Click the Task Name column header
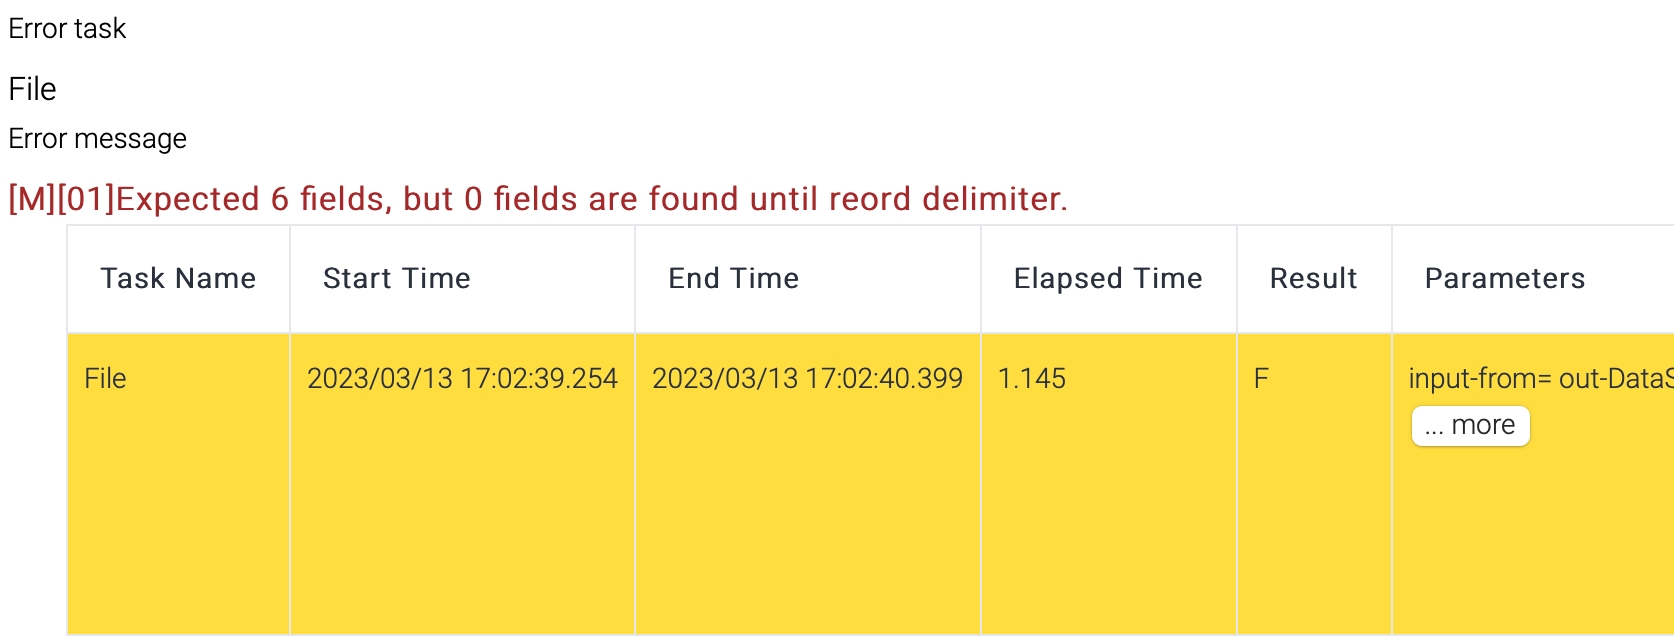Screen dimensions: 1674x636 [178, 279]
